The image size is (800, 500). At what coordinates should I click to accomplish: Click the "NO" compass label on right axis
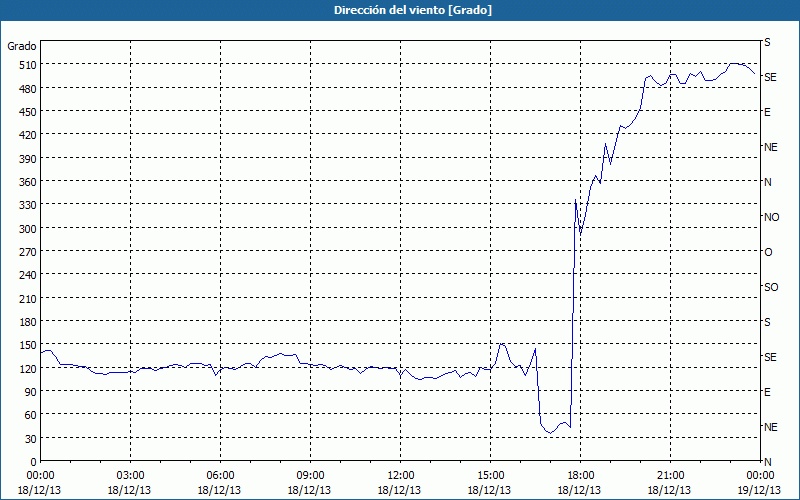click(x=771, y=217)
